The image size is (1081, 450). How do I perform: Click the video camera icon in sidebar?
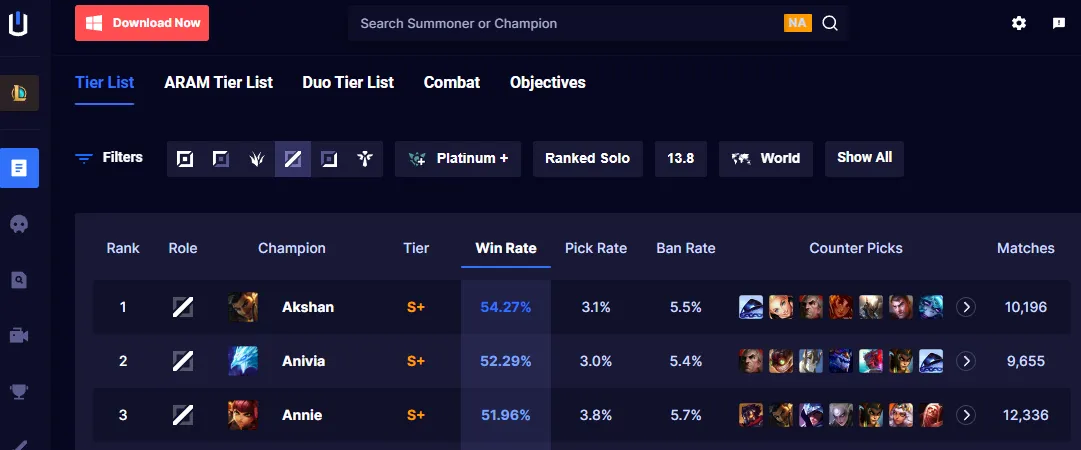coord(19,336)
